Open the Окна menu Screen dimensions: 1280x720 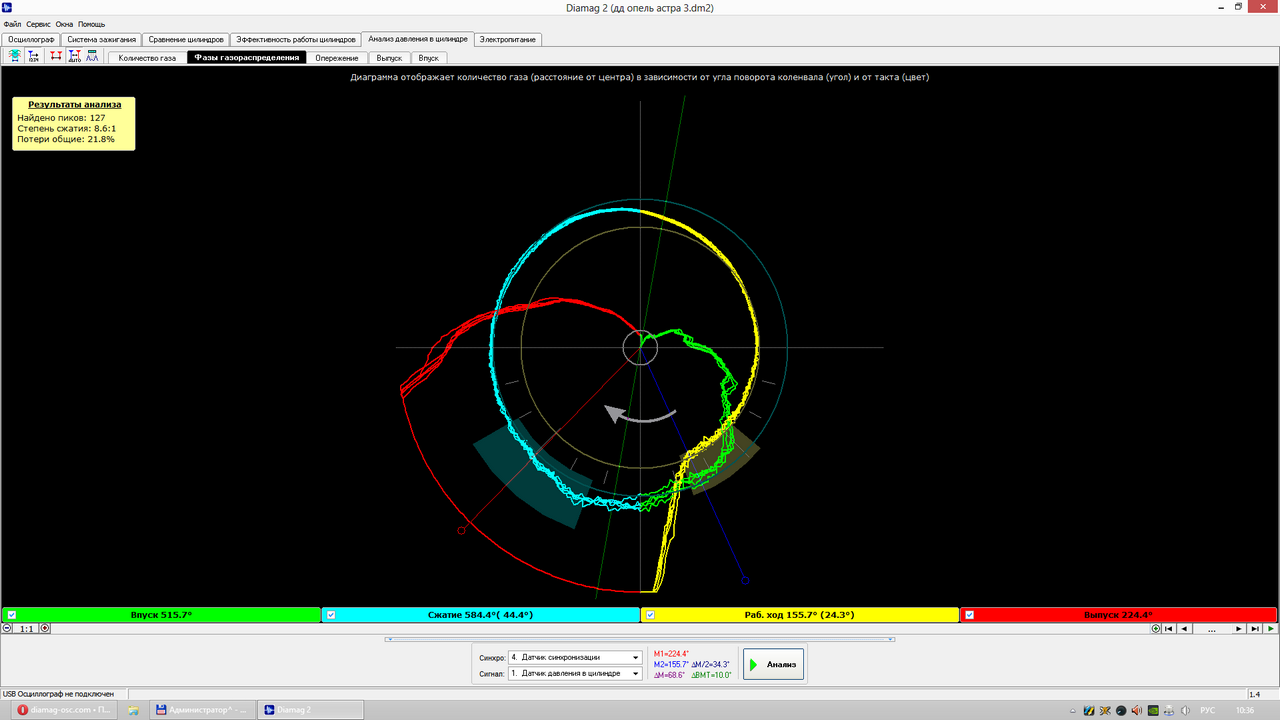point(64,23)
